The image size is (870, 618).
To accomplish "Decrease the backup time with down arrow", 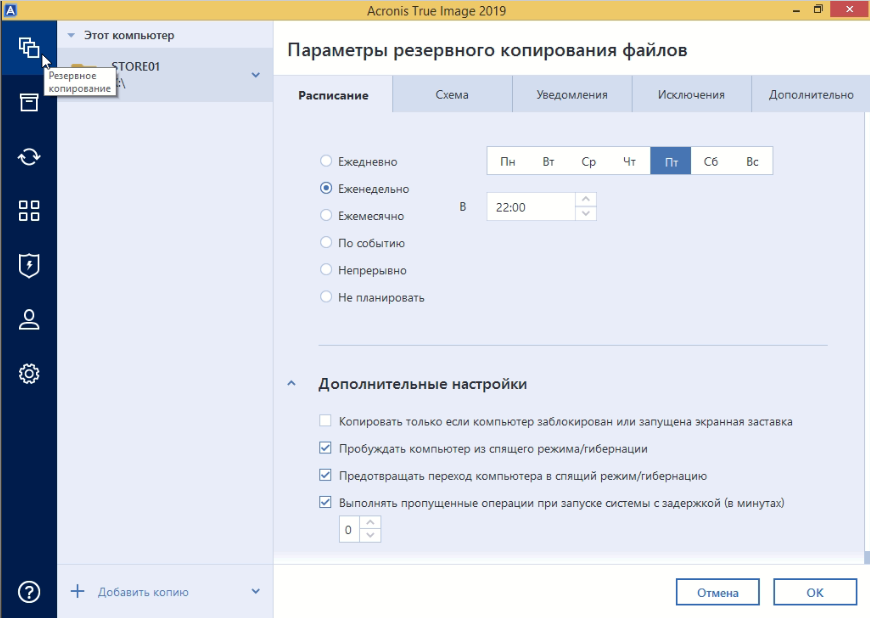I will [586, 214].
